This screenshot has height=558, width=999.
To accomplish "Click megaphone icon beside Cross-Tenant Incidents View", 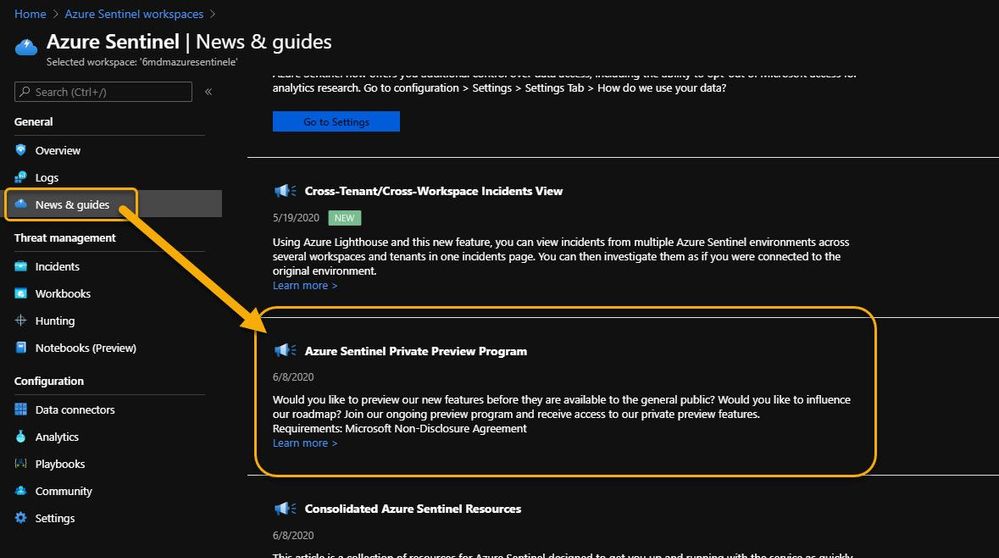I will tap(285, 190).
